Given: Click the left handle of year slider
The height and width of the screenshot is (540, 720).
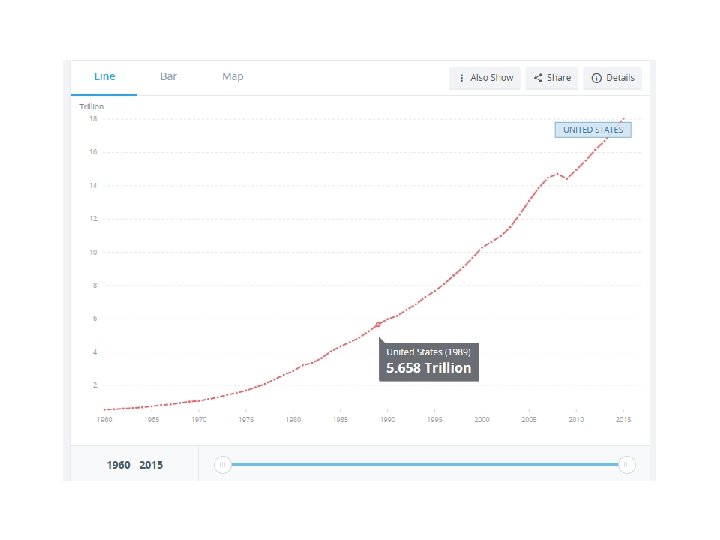Looking at the screenshot, I should click(223, 464).
